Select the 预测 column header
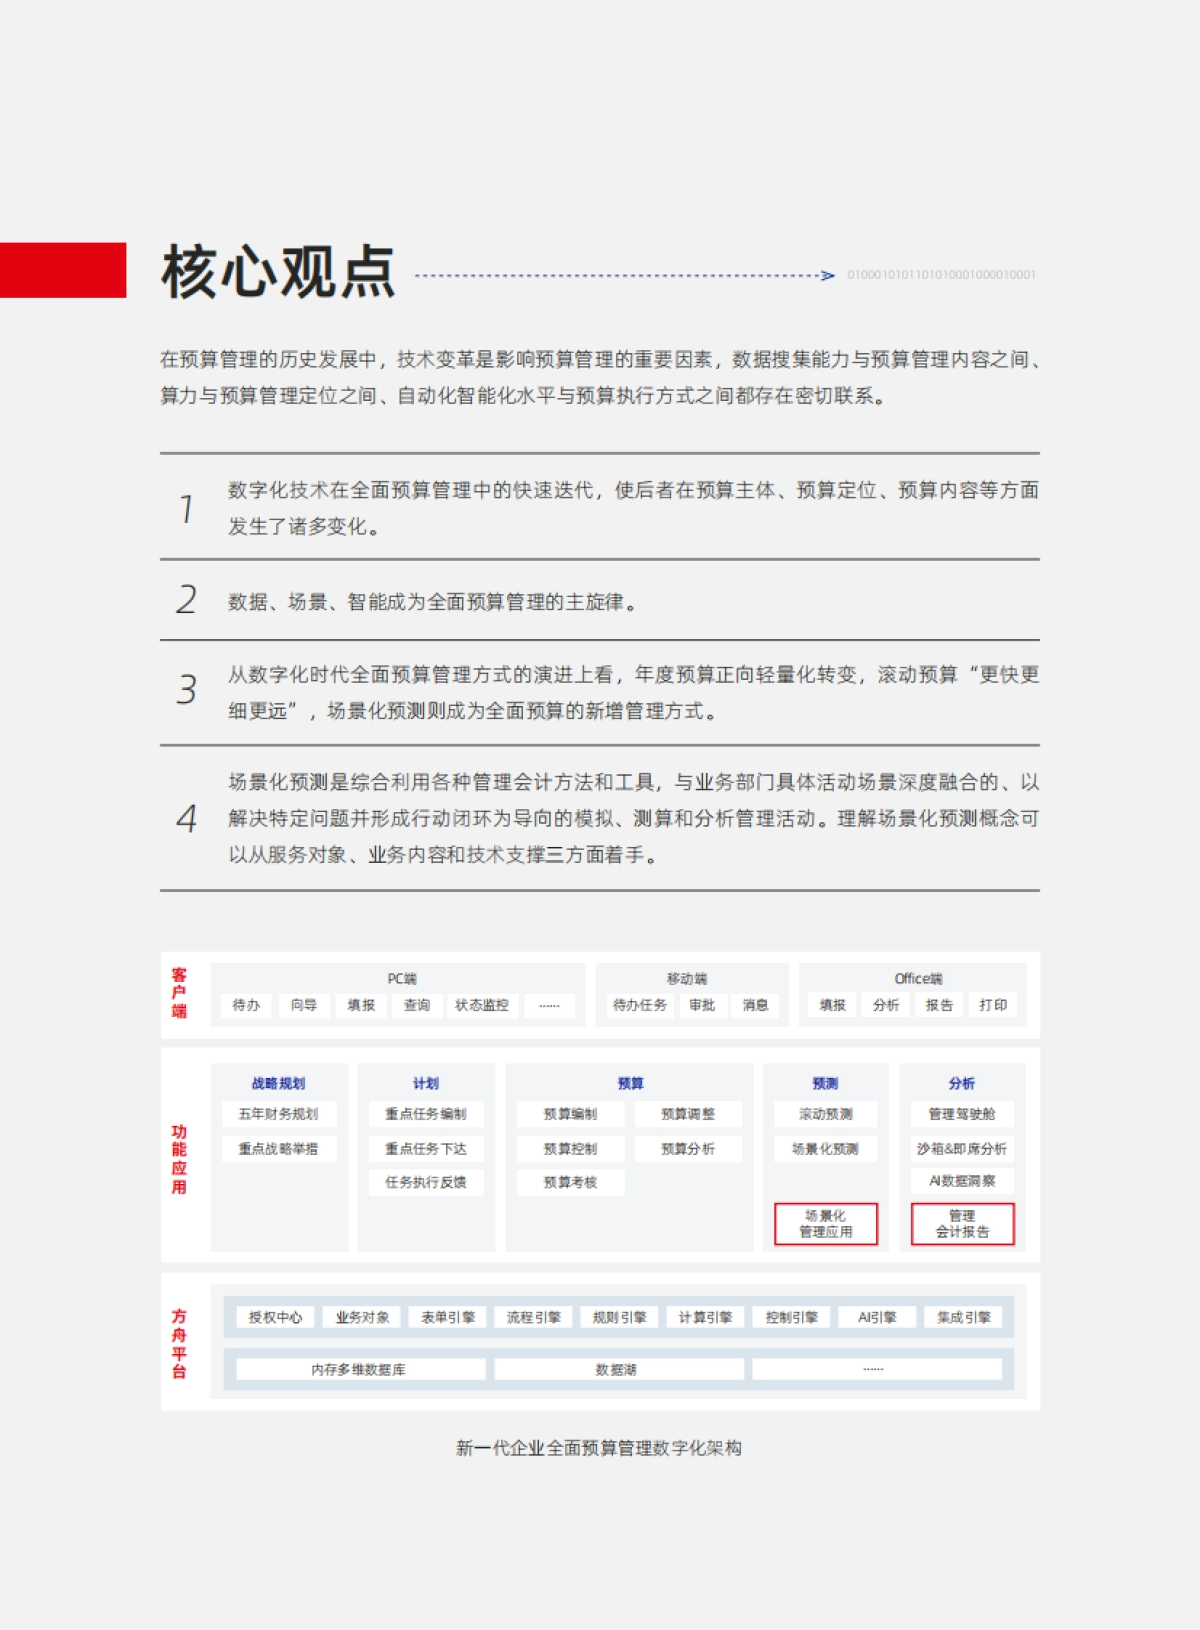The height and width of the screenshot is (1630, 1200). 826,1083
